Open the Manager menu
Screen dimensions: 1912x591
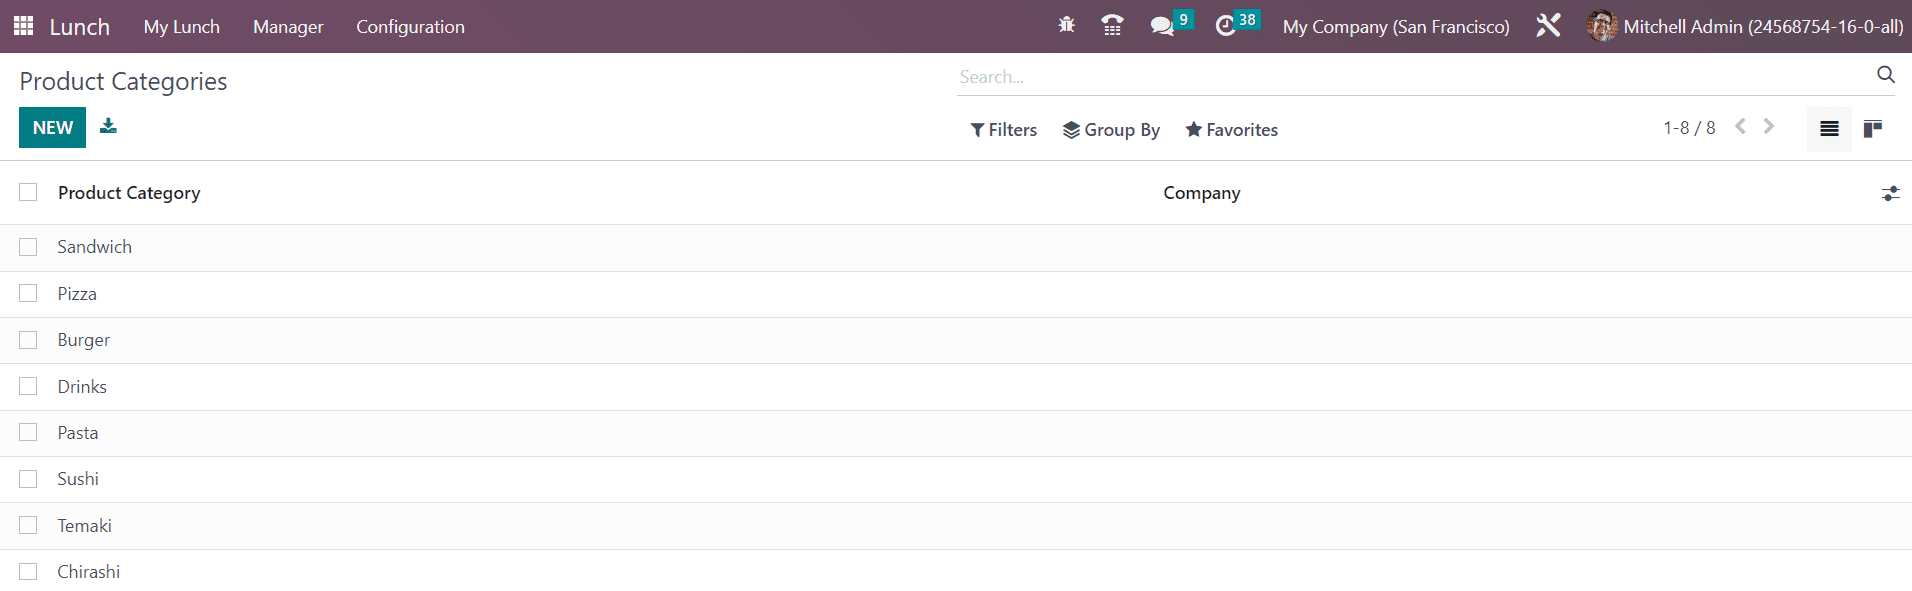pos(288,27)
